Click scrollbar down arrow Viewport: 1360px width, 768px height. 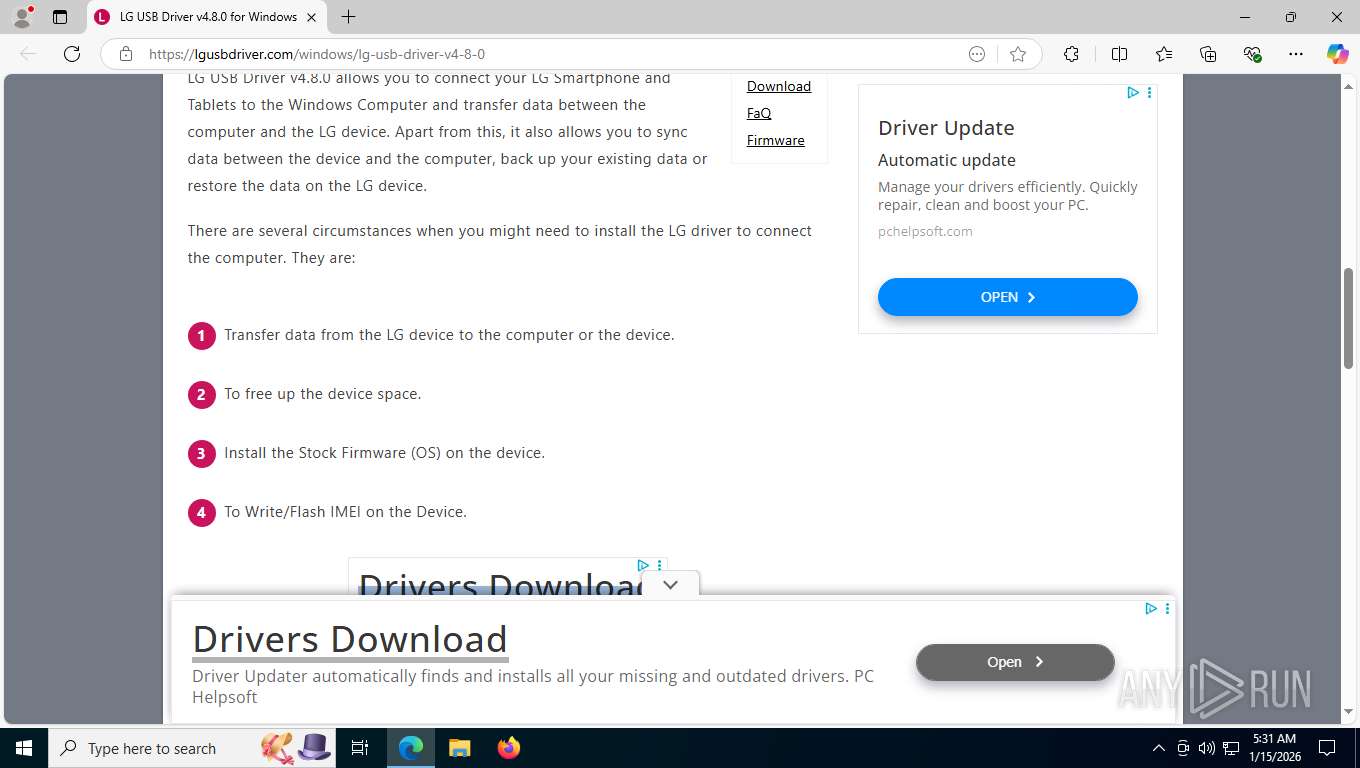tap(1348, 713)
